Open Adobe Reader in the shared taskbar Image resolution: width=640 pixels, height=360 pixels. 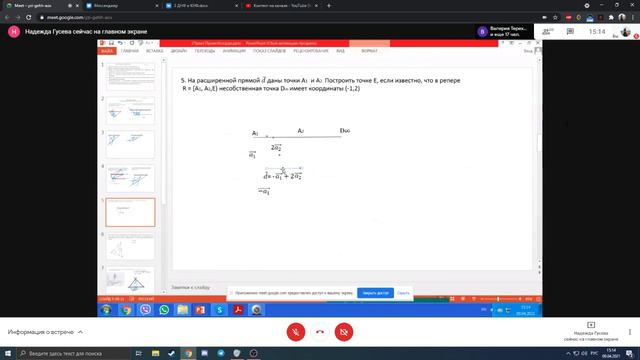click(238, 310)
